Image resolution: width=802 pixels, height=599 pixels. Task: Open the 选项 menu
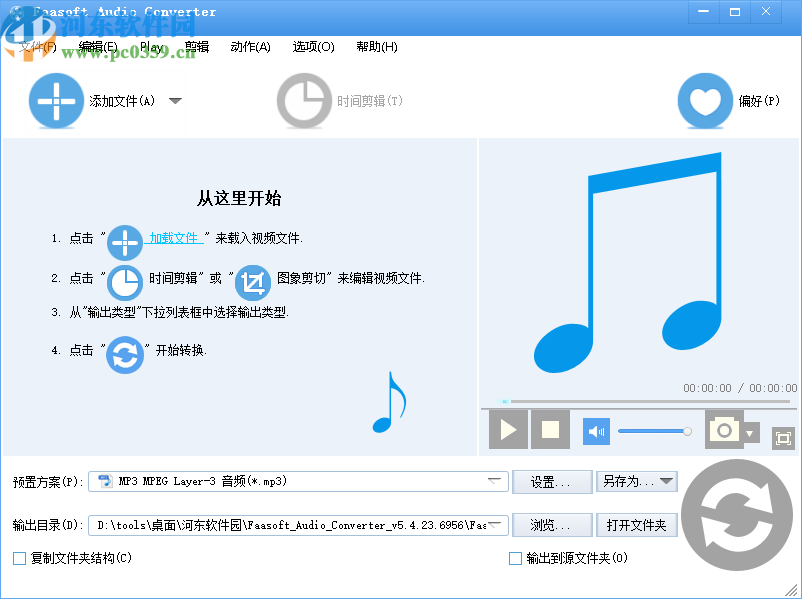(x=313, y=47)
